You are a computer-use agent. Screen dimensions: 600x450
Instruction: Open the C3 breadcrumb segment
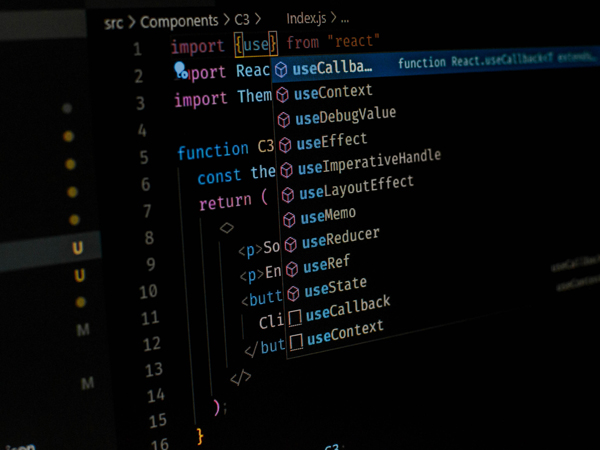click(x=242, y=20)
